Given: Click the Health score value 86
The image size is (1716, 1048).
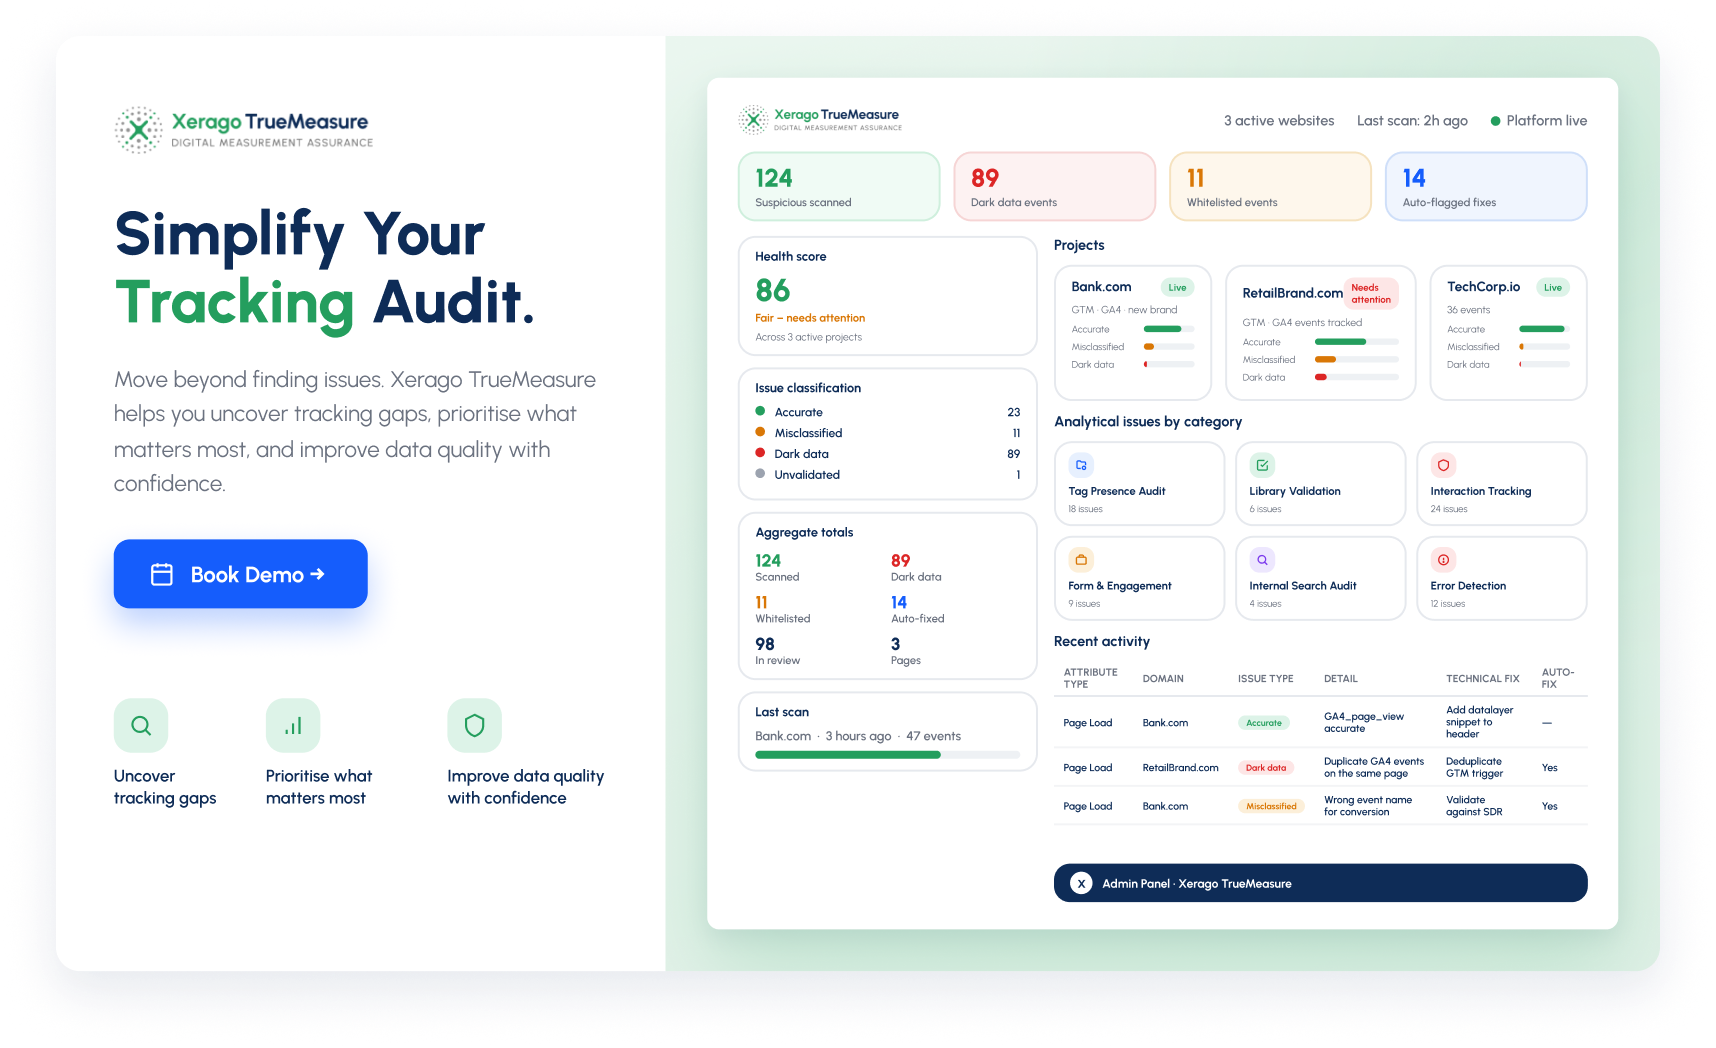Looking at the screenshot, I should tap(773, 291).
